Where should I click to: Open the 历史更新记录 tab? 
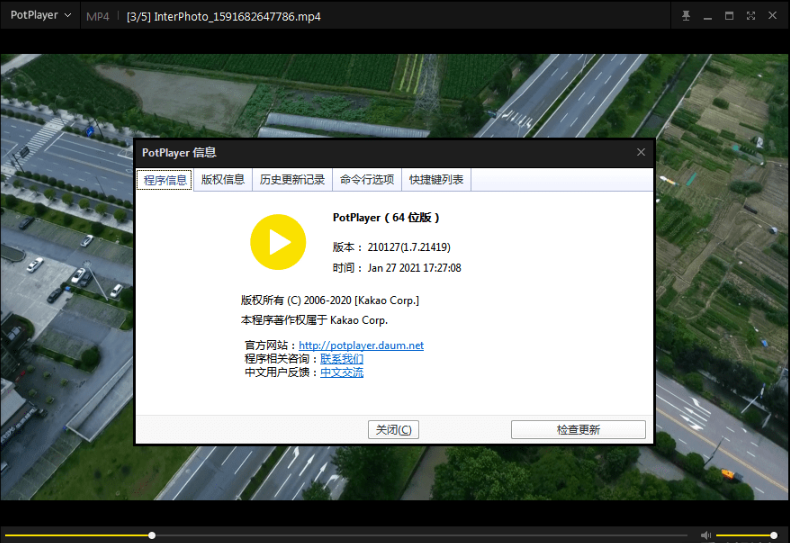[292, 180]
